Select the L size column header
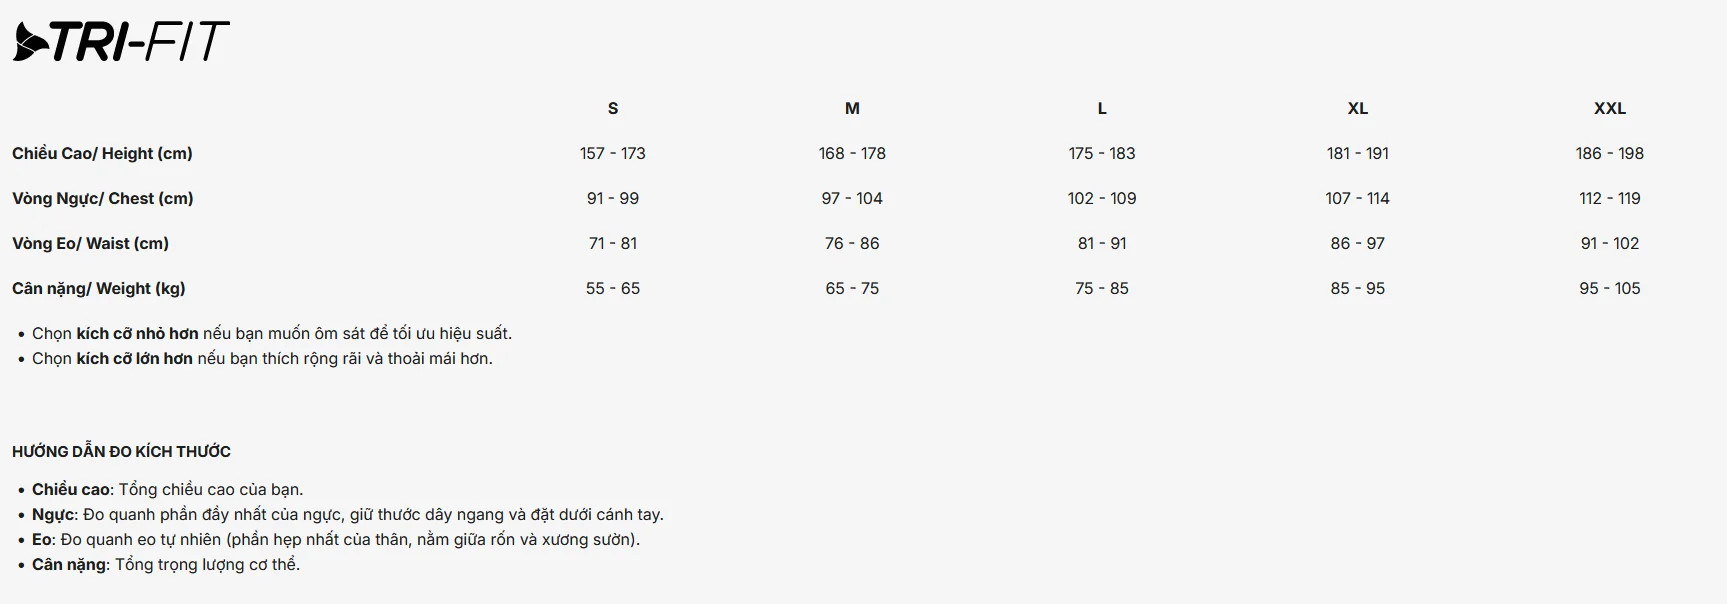 click(x=1102, y=108)
